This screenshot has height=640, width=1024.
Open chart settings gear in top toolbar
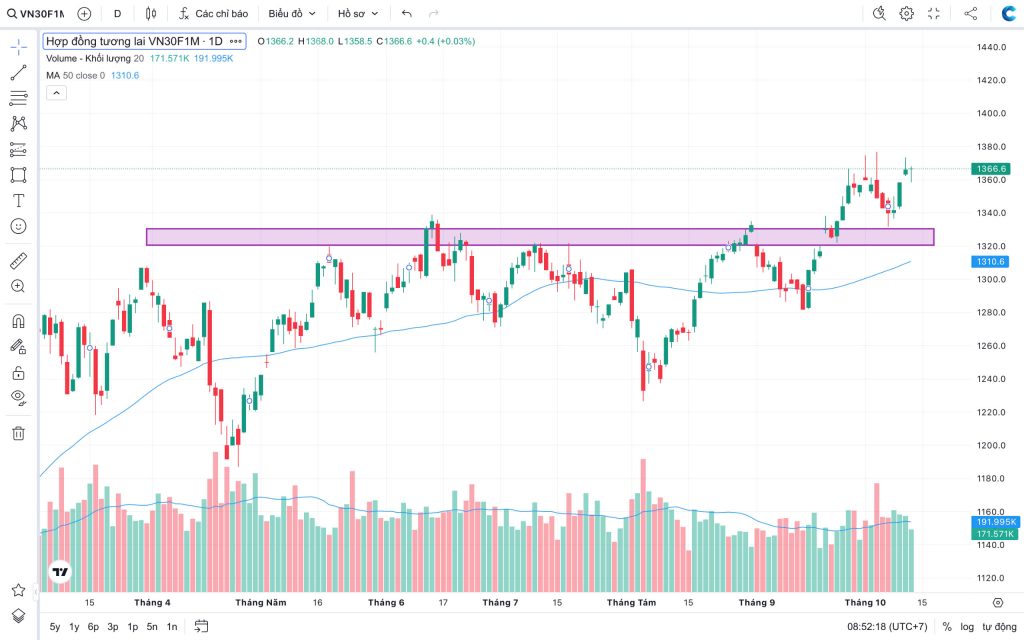tap(906, 14)
